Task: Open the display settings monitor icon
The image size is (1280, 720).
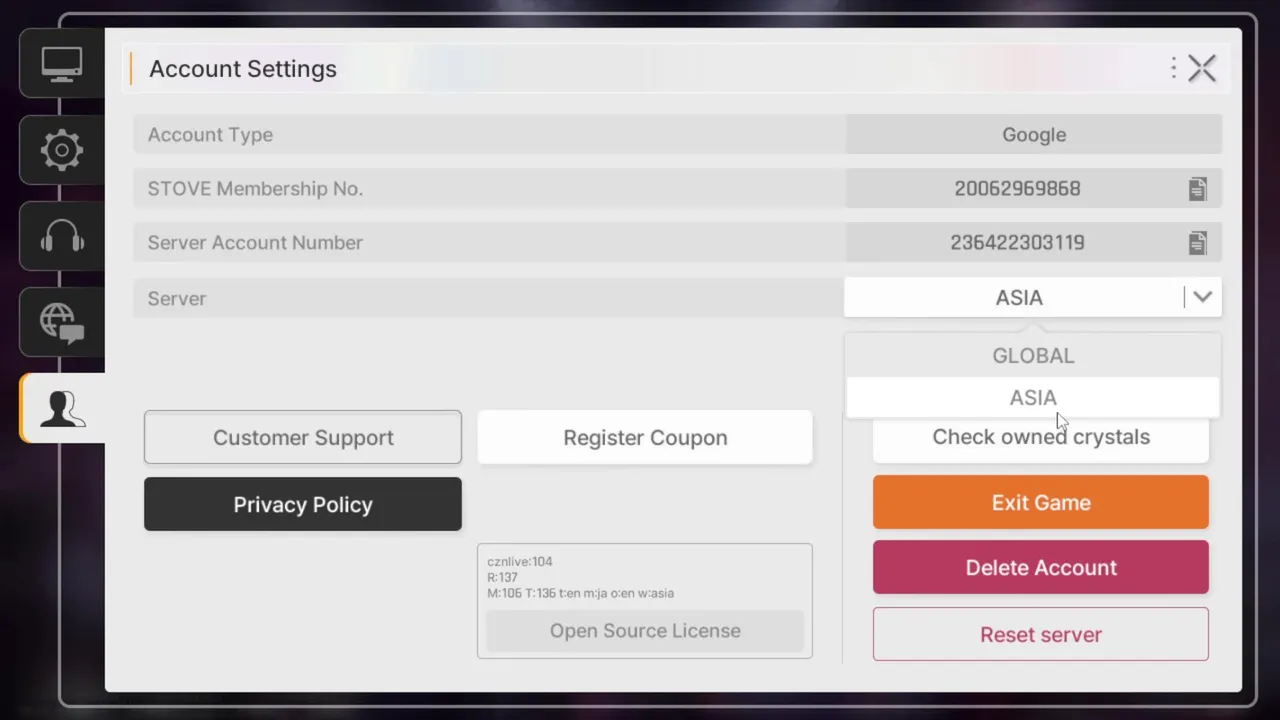Action: click(62, 64)
